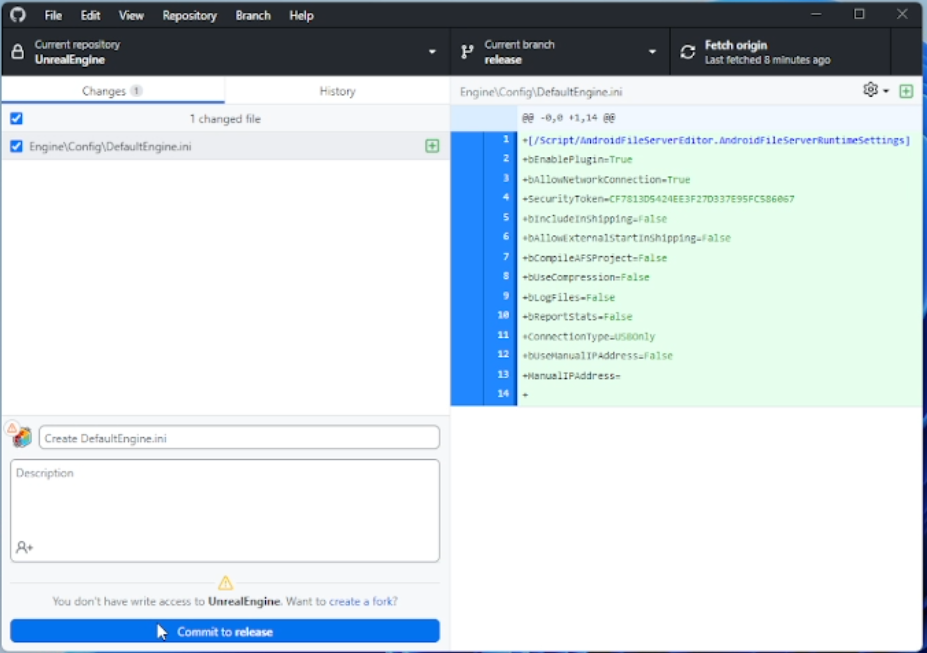Toggle diff line 11 ConnectionType selection
This screenshot has height=653, width=927.
coord(484,336)
